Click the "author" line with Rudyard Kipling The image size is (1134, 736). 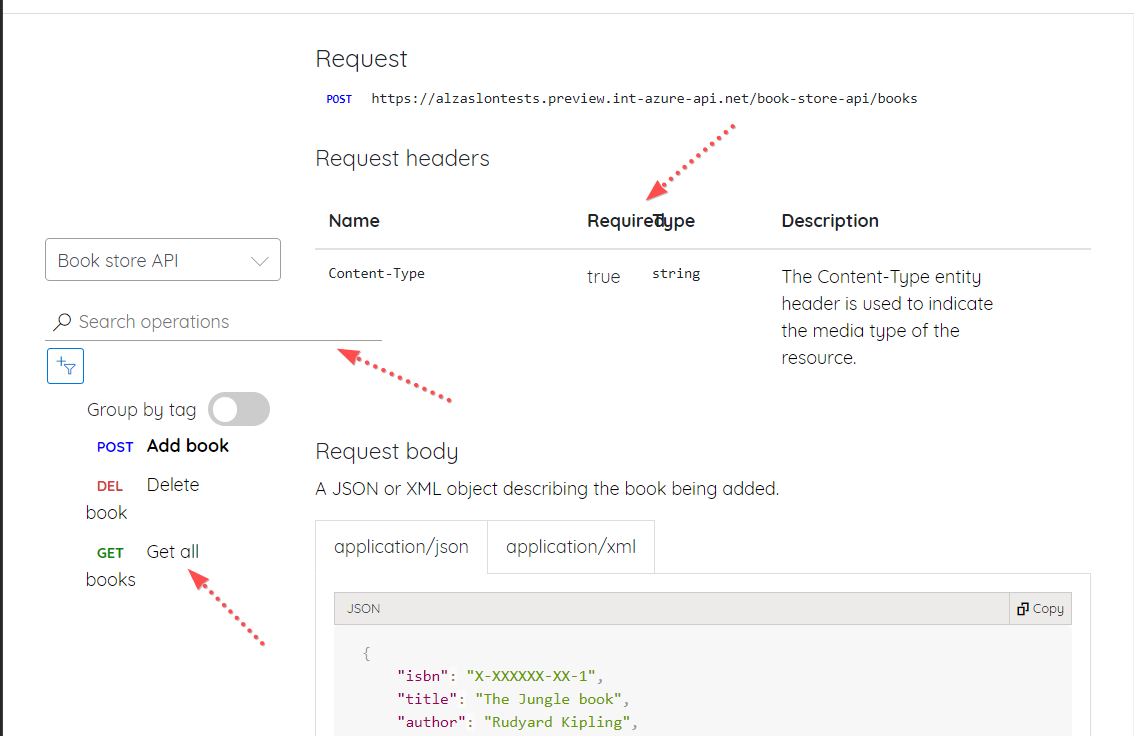click(x=517, y=722)
